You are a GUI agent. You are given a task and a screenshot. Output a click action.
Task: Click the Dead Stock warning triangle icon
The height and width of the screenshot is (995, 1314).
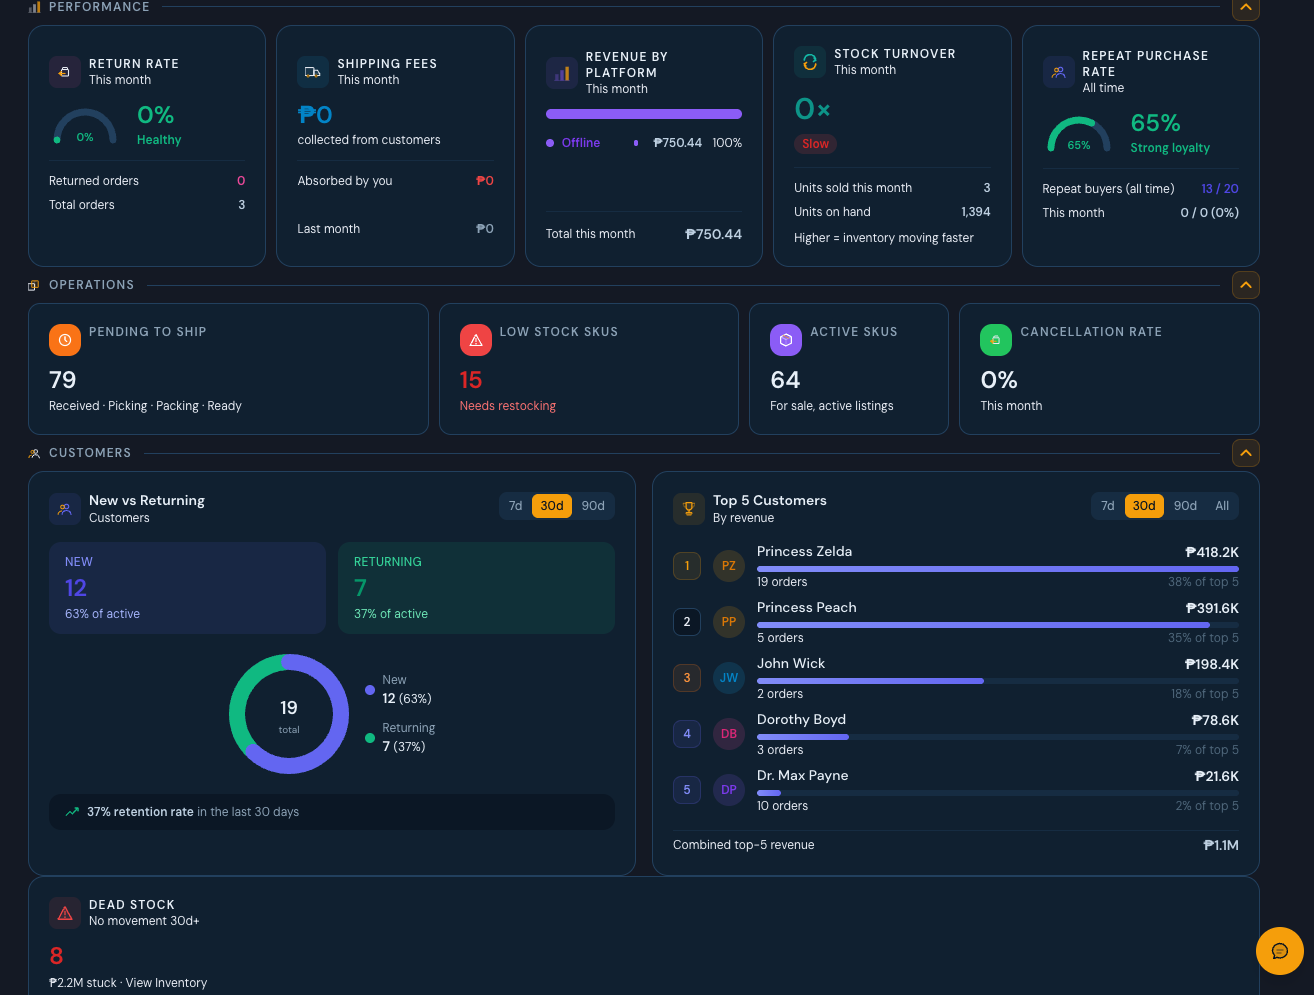(x=65, y=913)
